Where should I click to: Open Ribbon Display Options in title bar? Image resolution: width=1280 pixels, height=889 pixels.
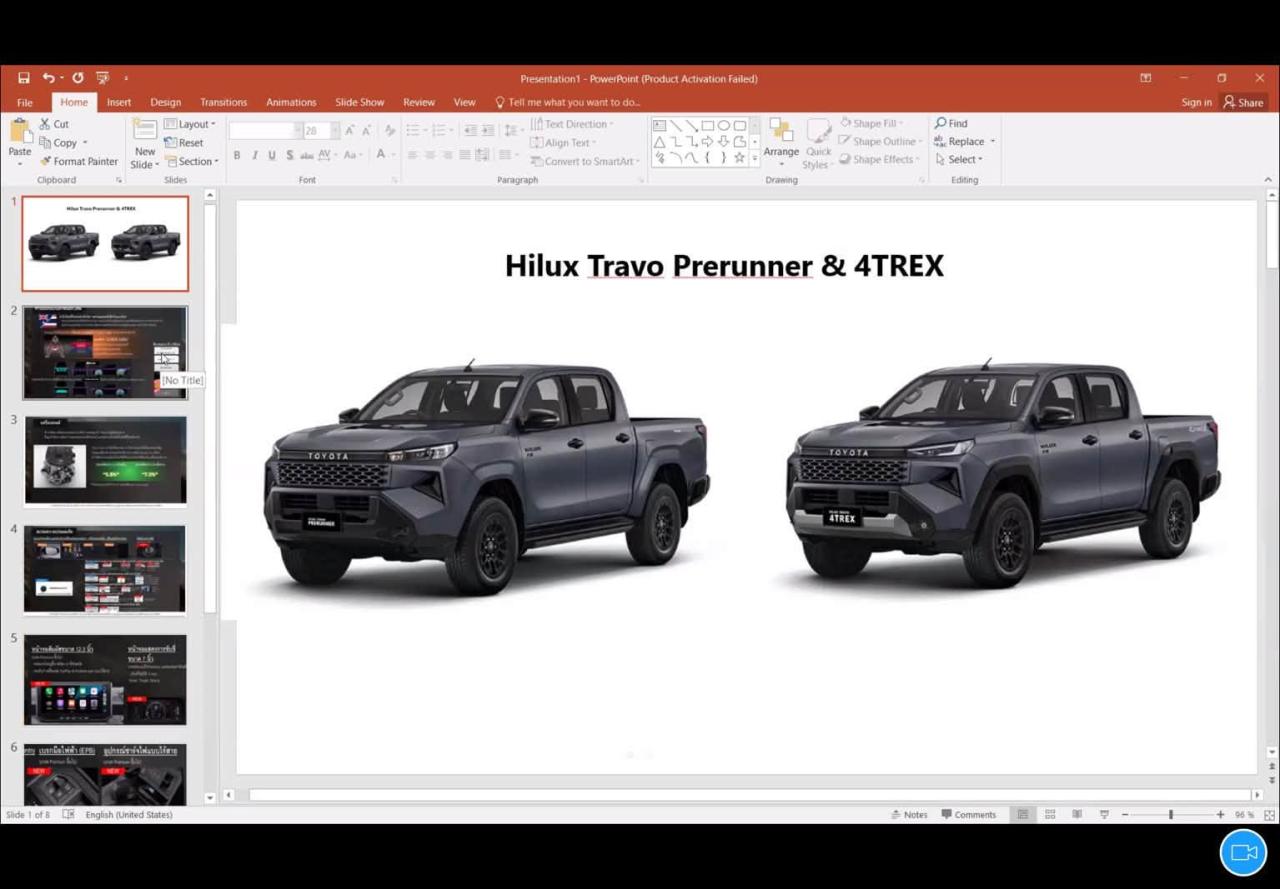(x=1146, y=78)
